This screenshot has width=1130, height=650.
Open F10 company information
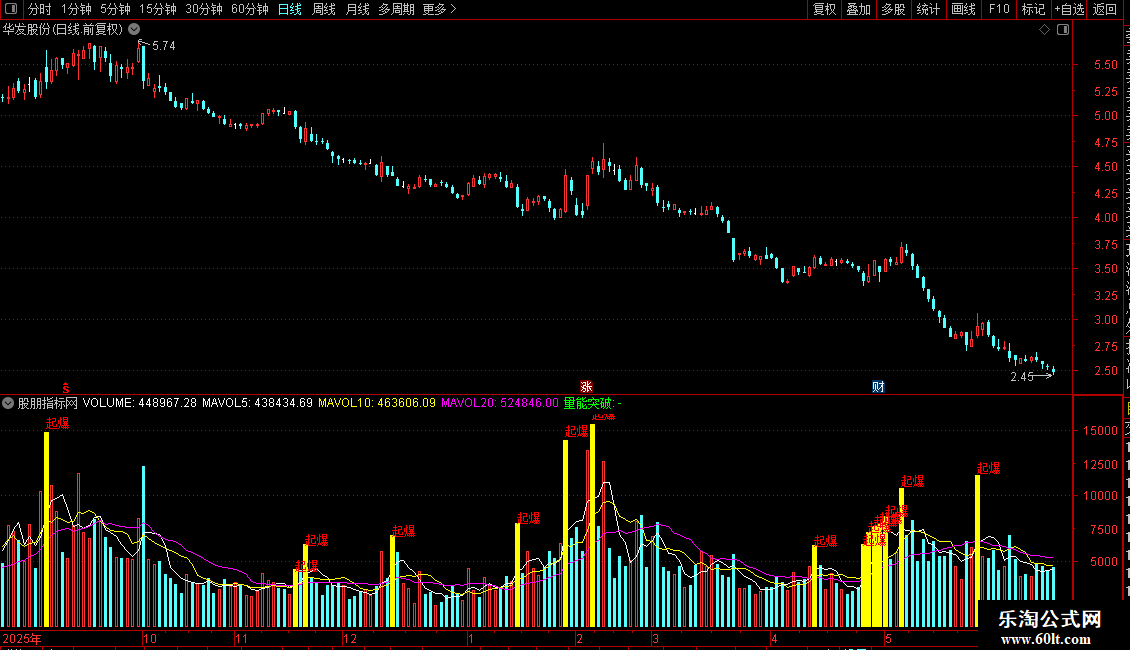[x=999, y=9]
